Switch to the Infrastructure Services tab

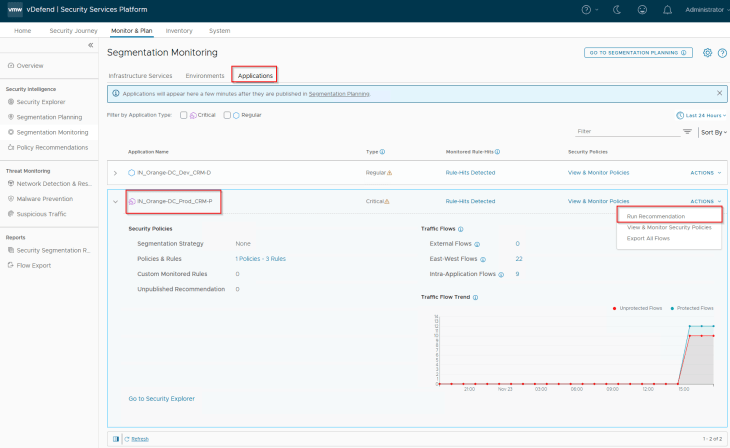pyautogui.click(x=140, y=76)
